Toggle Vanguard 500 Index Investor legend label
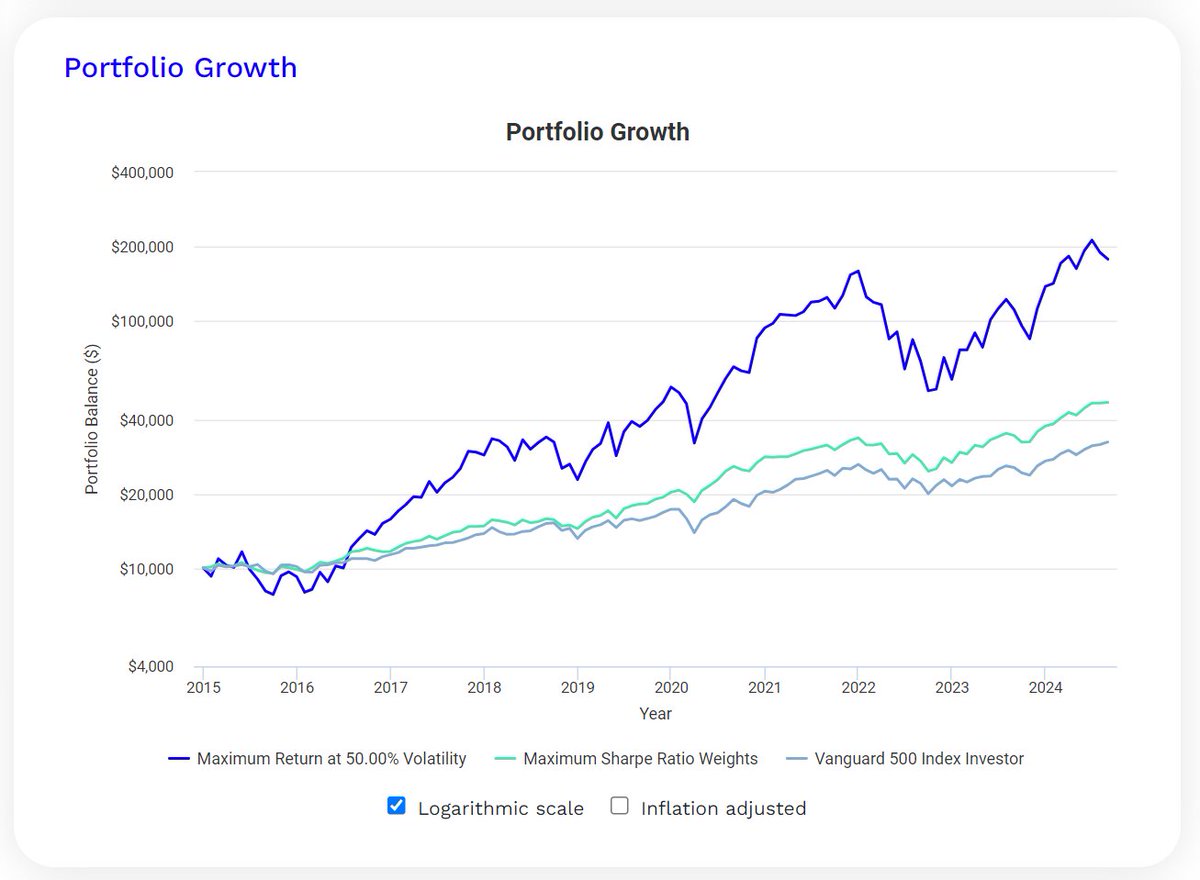 point(919,758)
